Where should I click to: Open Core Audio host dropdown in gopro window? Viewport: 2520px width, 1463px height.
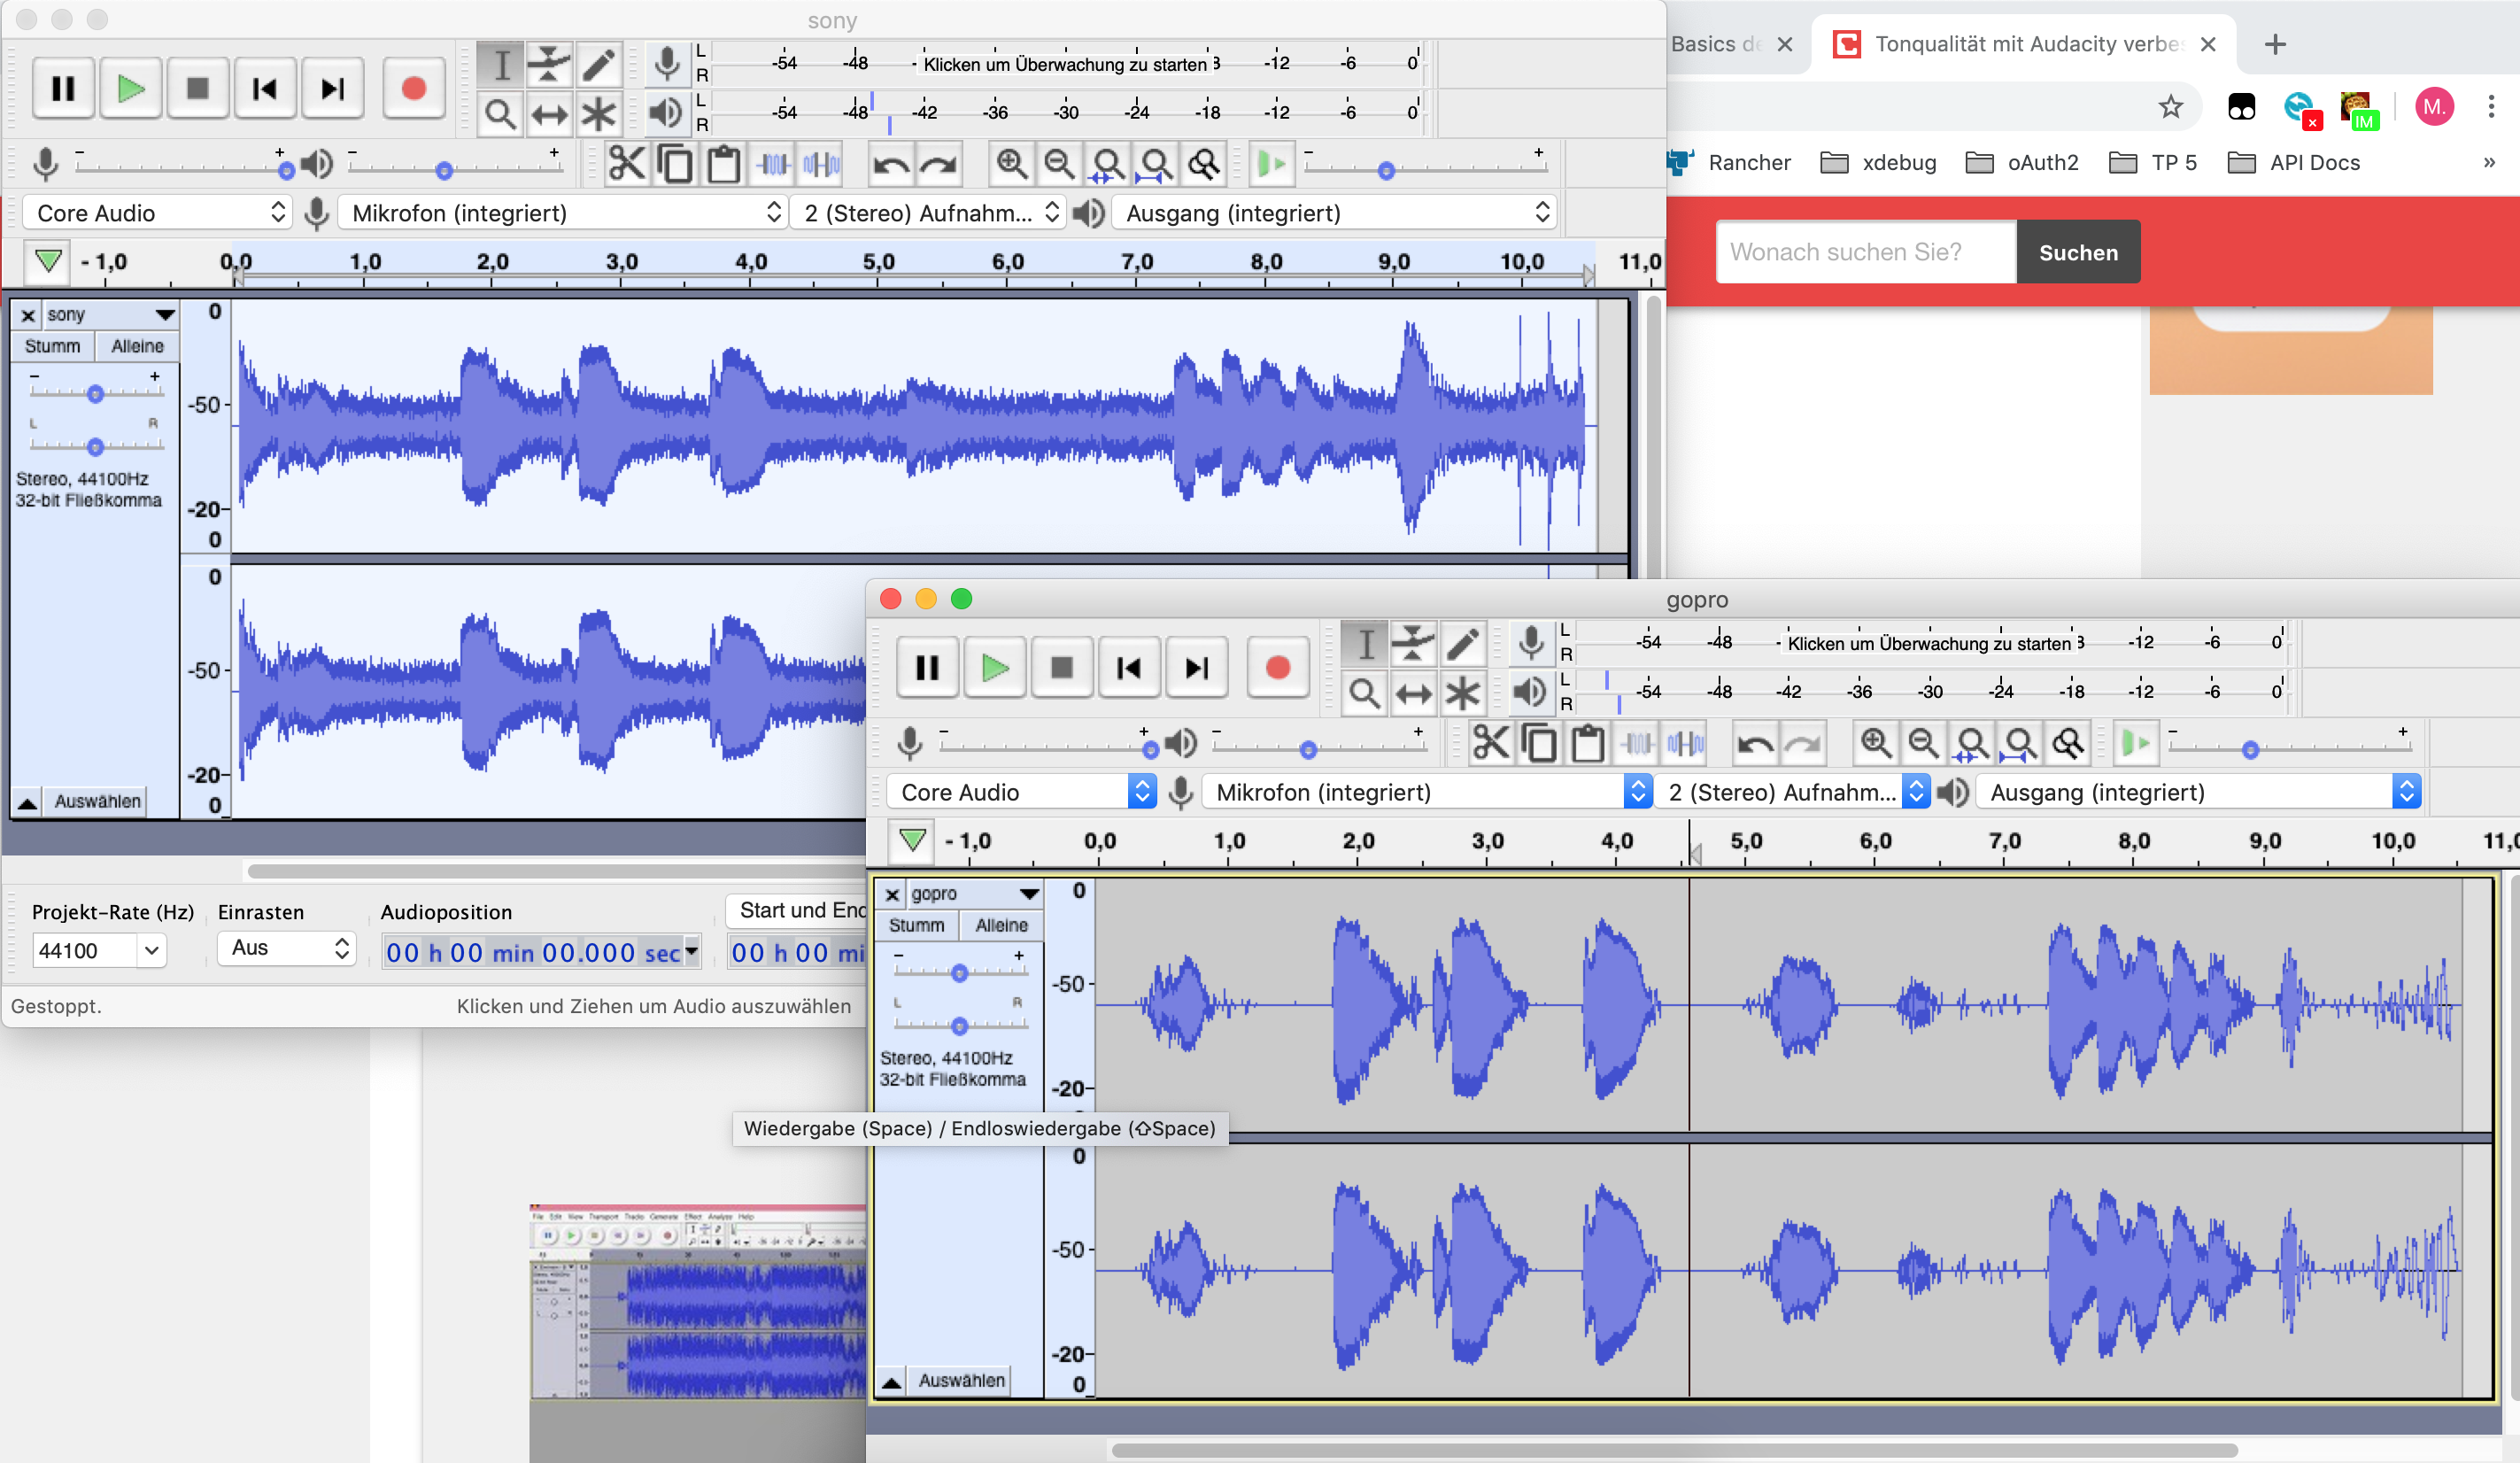(1022, 792)
